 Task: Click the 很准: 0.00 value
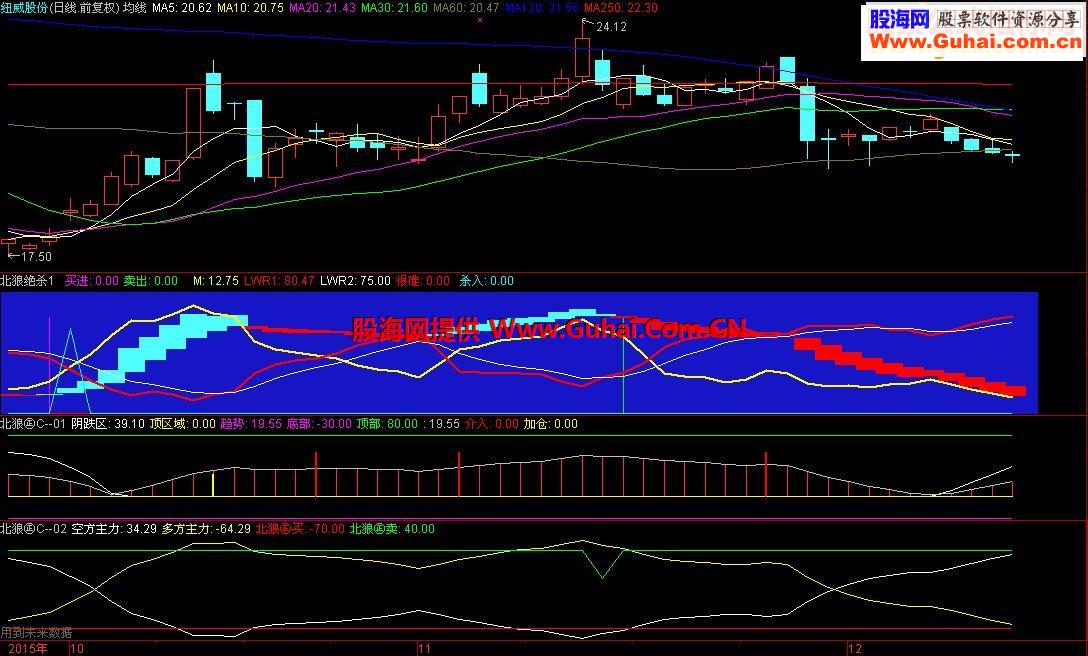coord(423,281)
